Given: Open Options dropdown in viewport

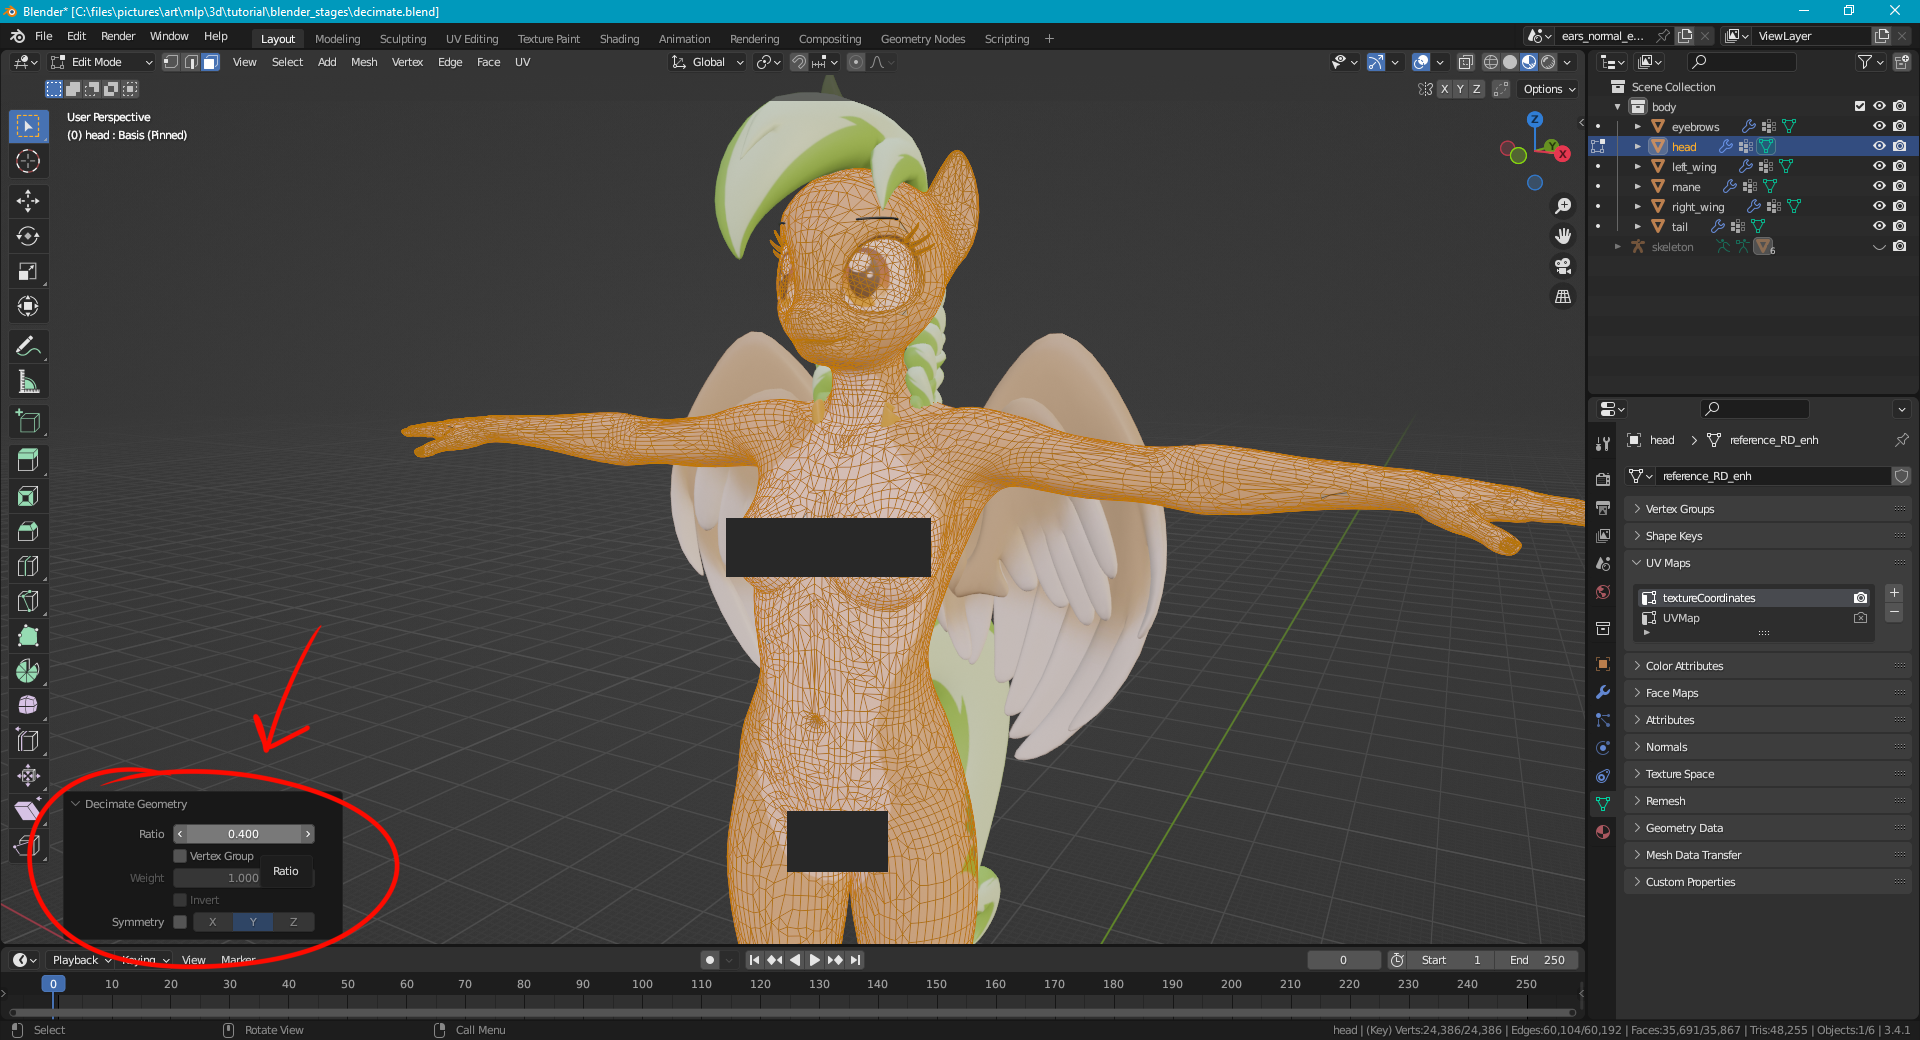Looking at the screenshot, I should click(x=1549, y=89).
